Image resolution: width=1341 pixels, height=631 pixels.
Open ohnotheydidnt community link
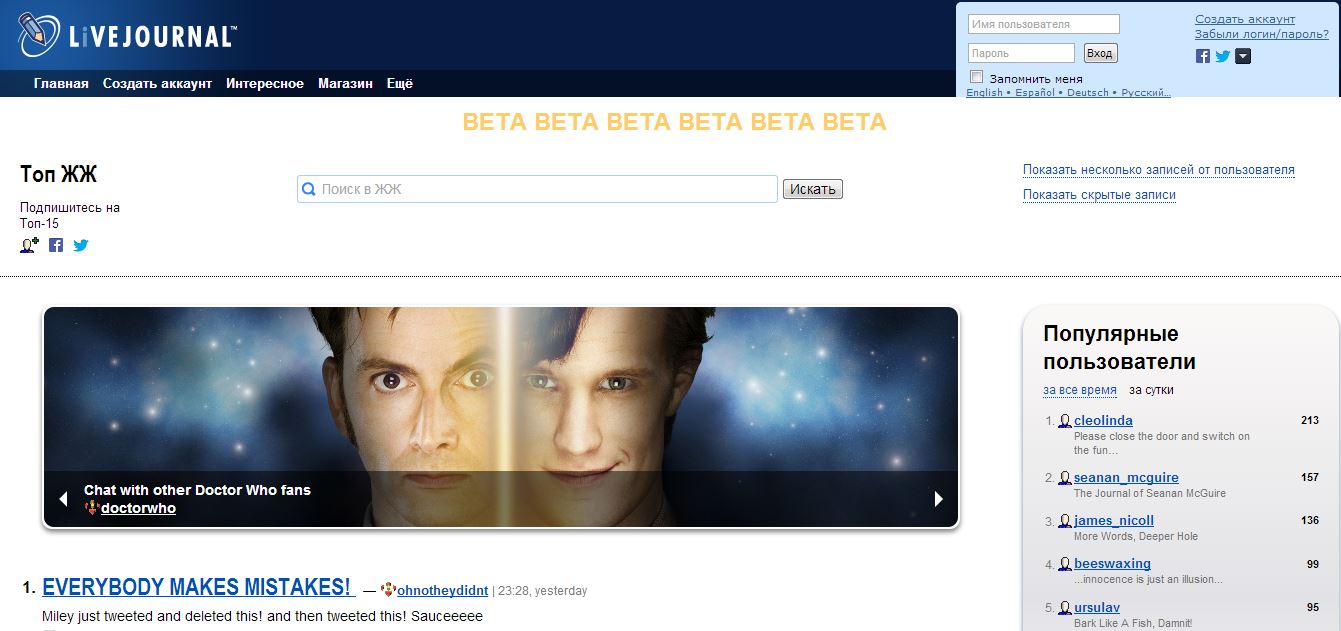[x=442, y=591]
